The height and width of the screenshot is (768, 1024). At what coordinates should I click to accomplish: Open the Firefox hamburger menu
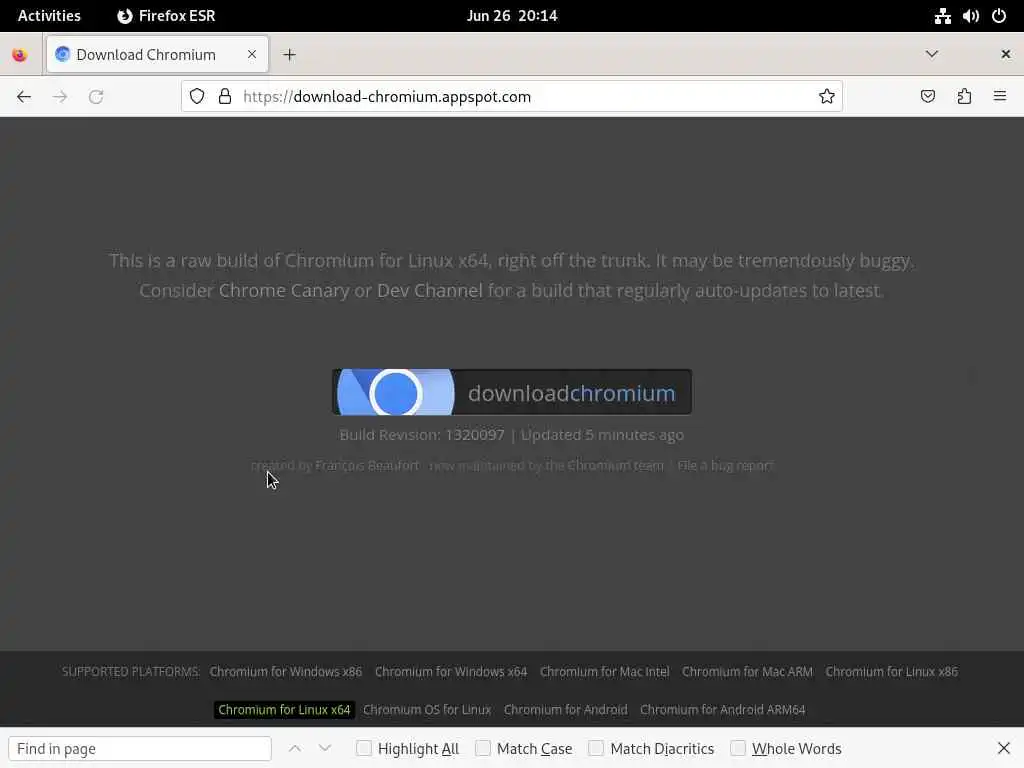coord(1000,97)
